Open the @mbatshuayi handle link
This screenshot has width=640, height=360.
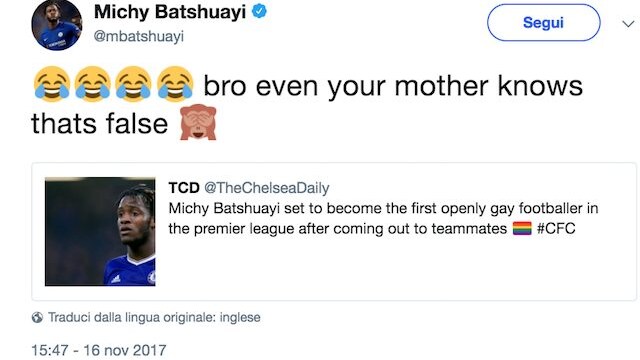[139, 36]
